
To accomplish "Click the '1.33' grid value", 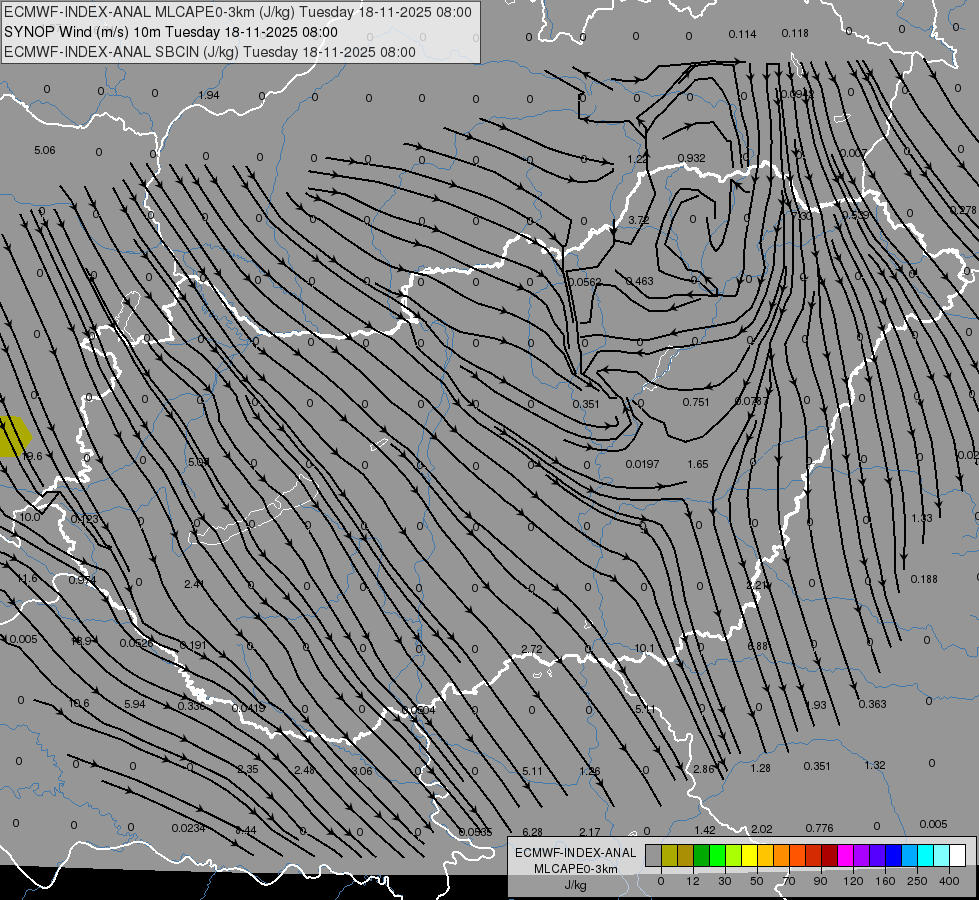I will click(x=922, y=518).
